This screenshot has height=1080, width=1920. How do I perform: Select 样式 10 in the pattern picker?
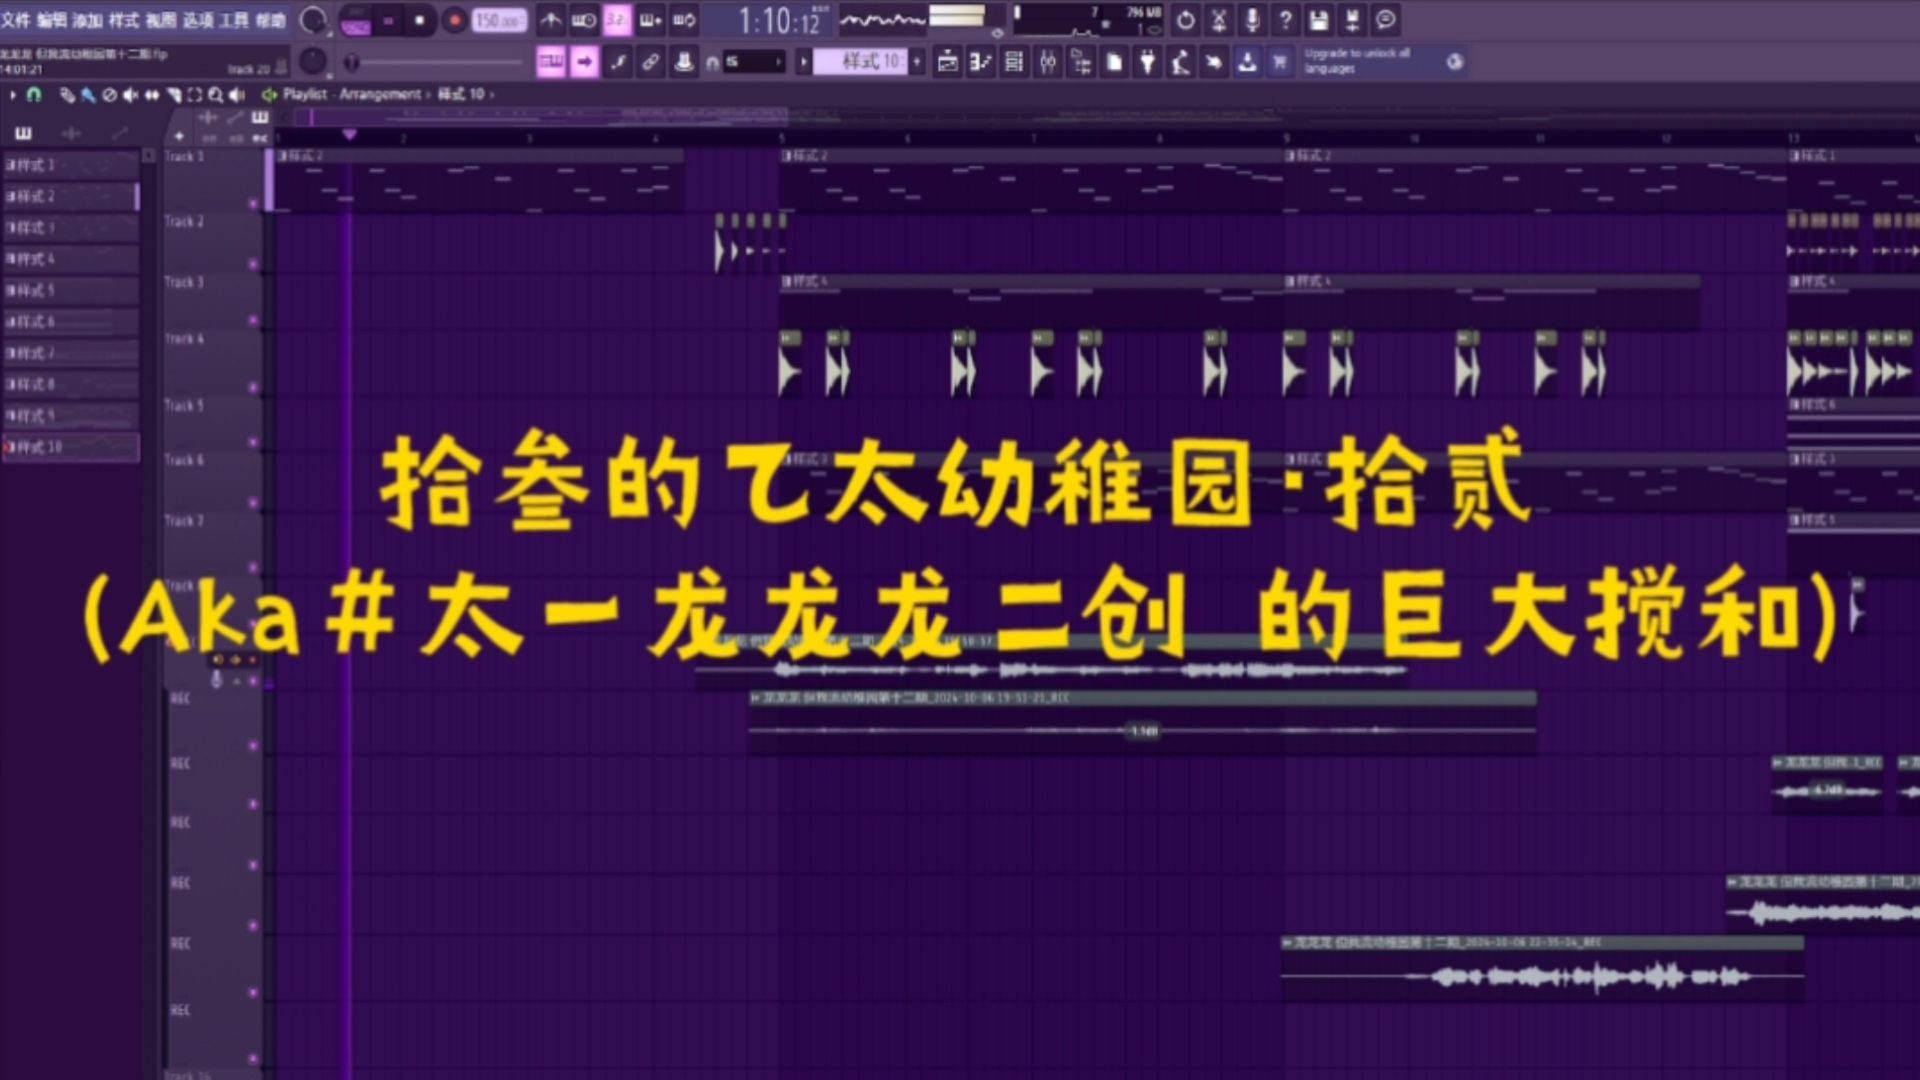(70, 447)
